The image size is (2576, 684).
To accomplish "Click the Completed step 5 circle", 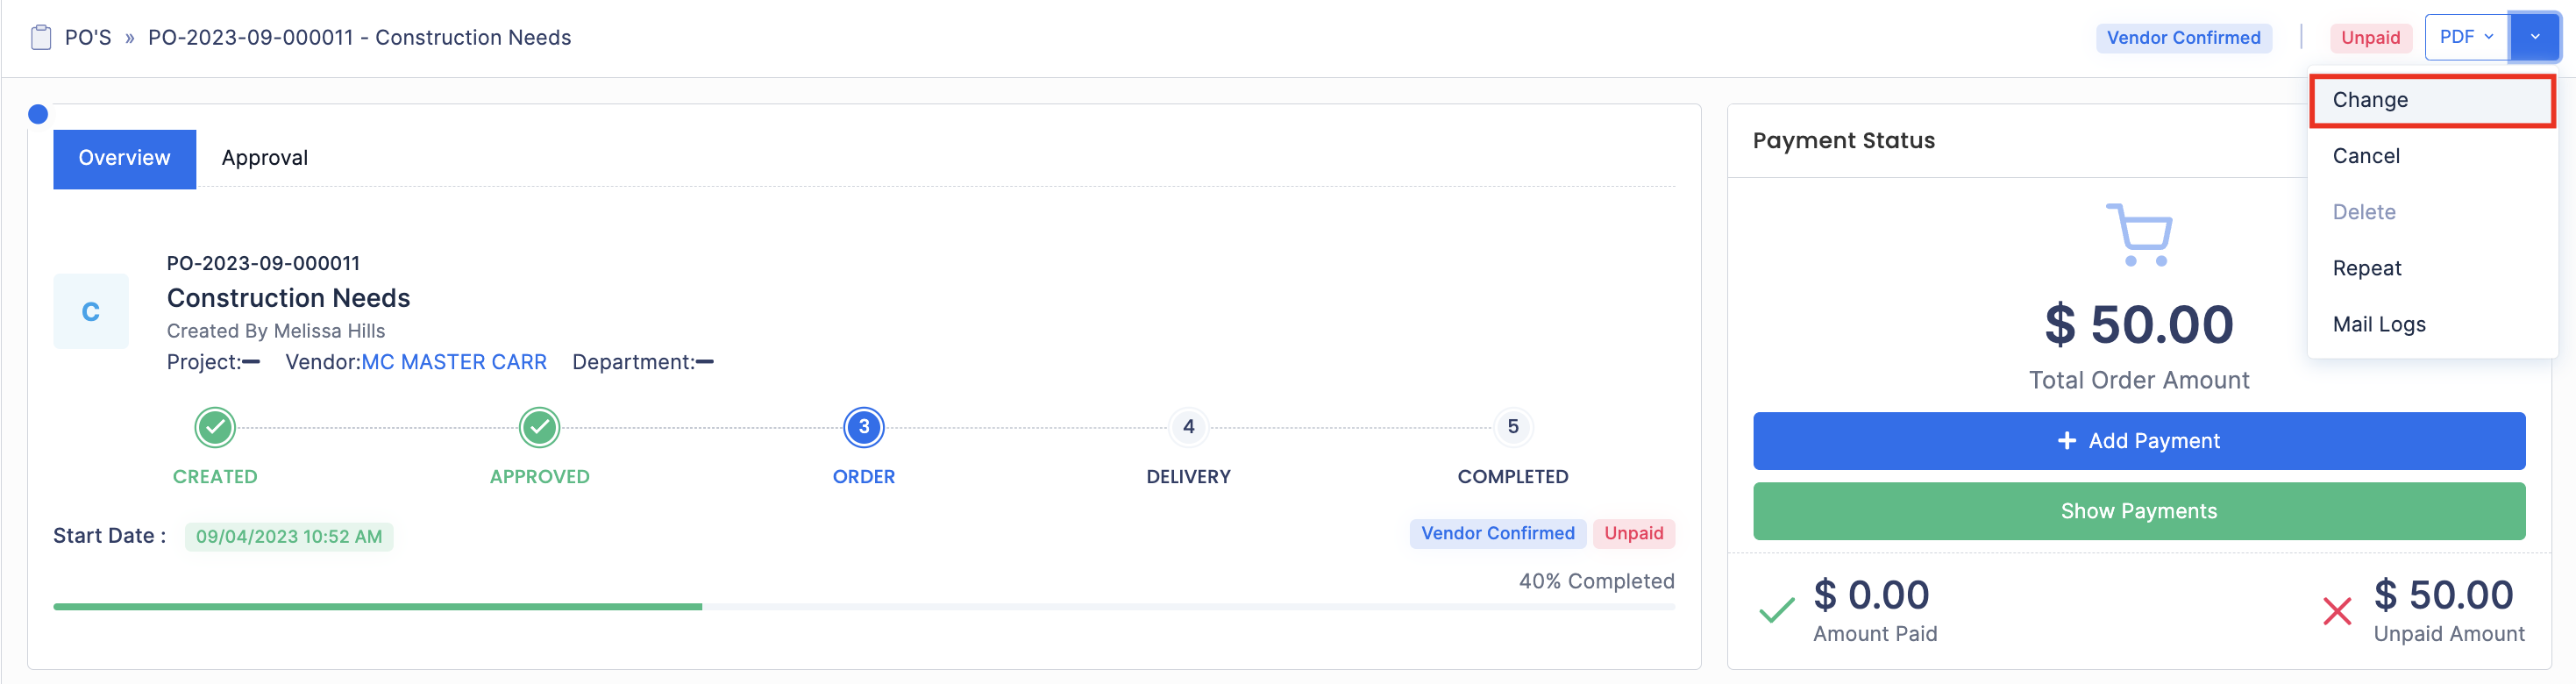I will pos(1512,427).
